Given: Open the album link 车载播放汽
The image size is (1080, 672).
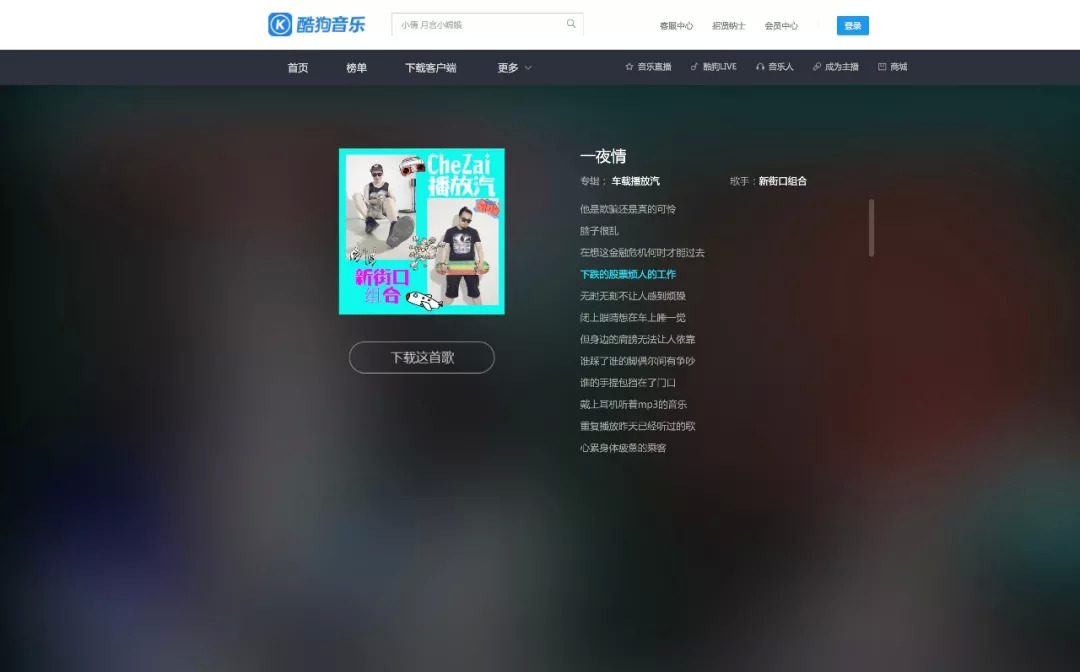Looking at the screenshot, I should [x=636, y=181].
